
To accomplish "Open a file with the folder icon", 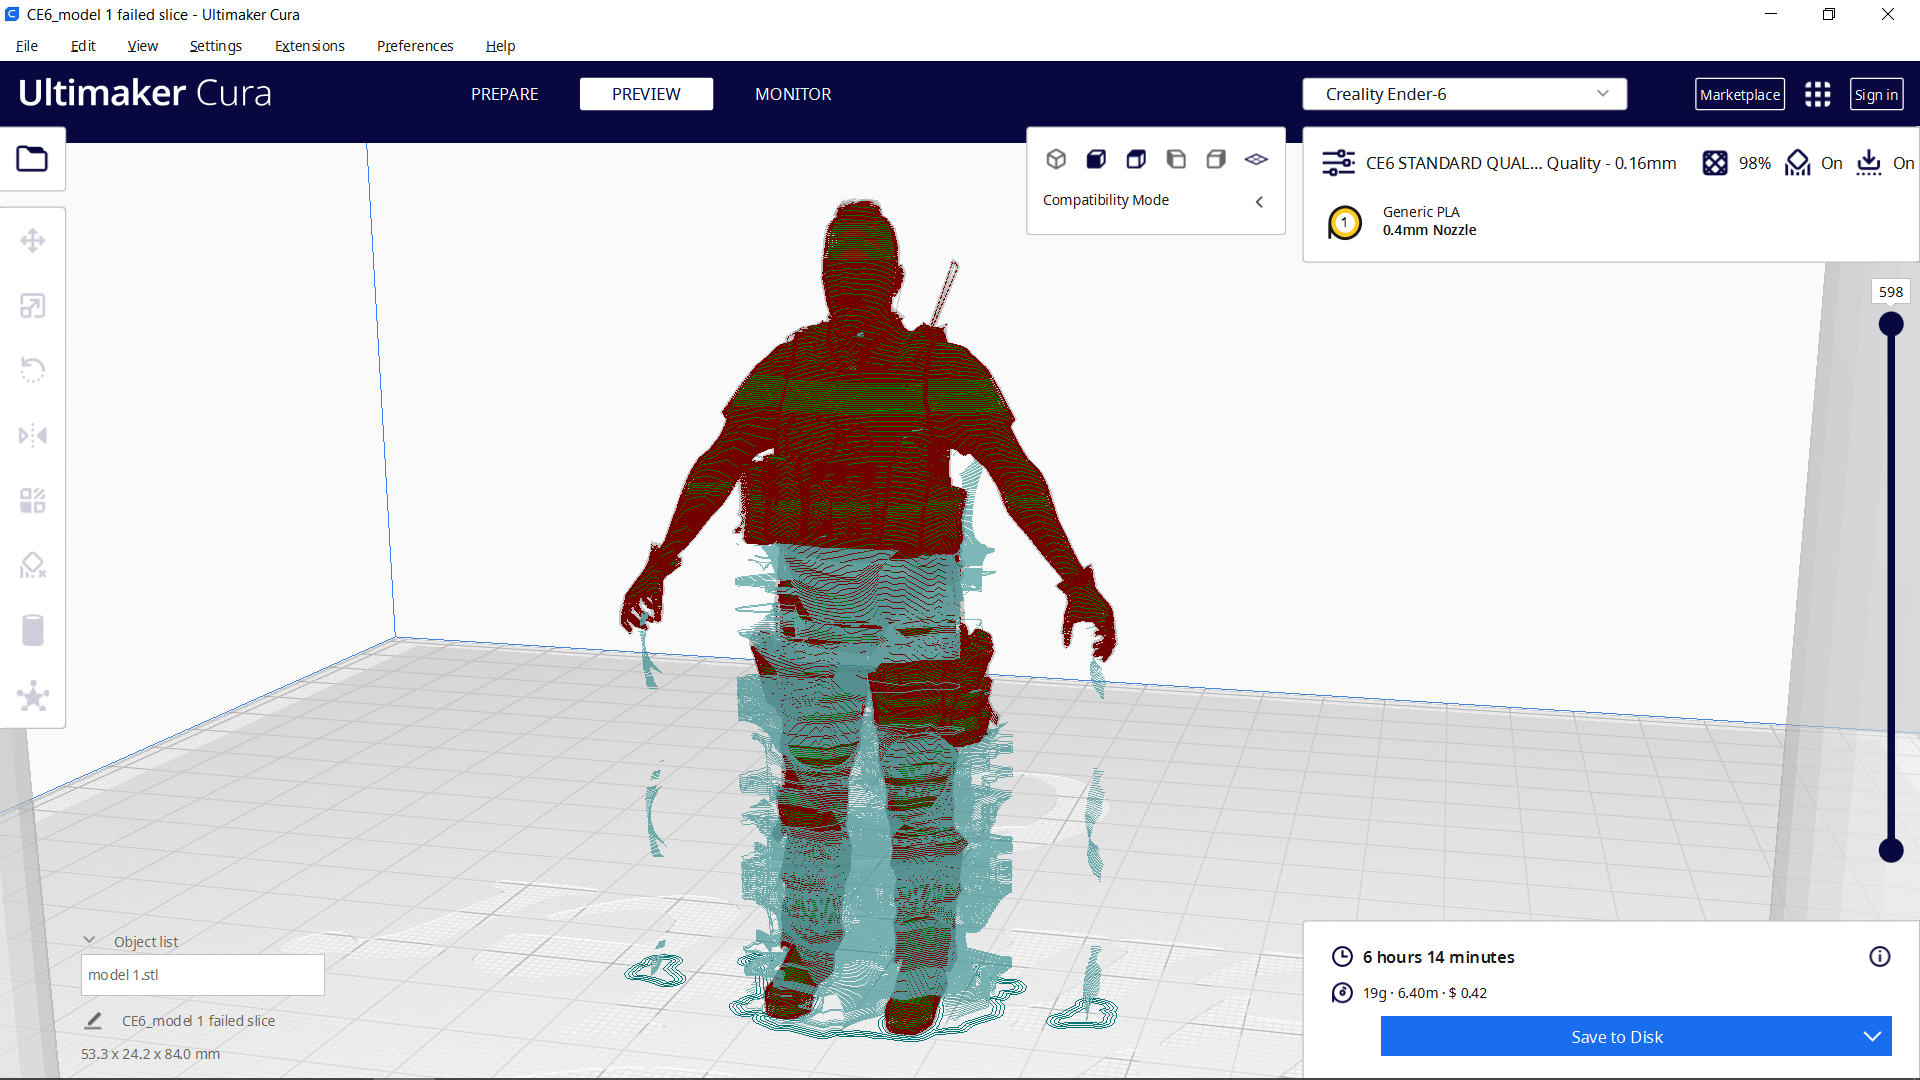I will (32, 158).
